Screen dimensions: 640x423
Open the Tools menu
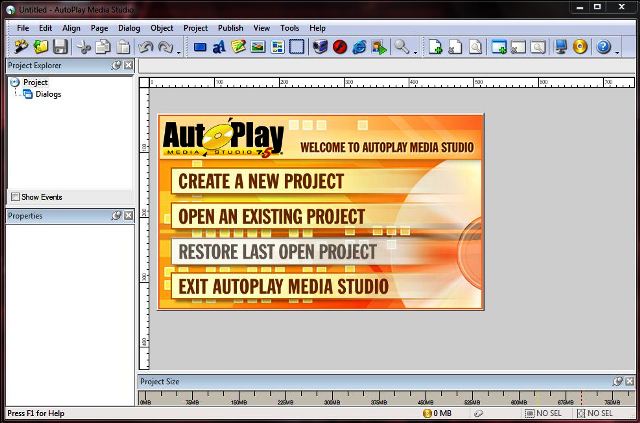289,28
